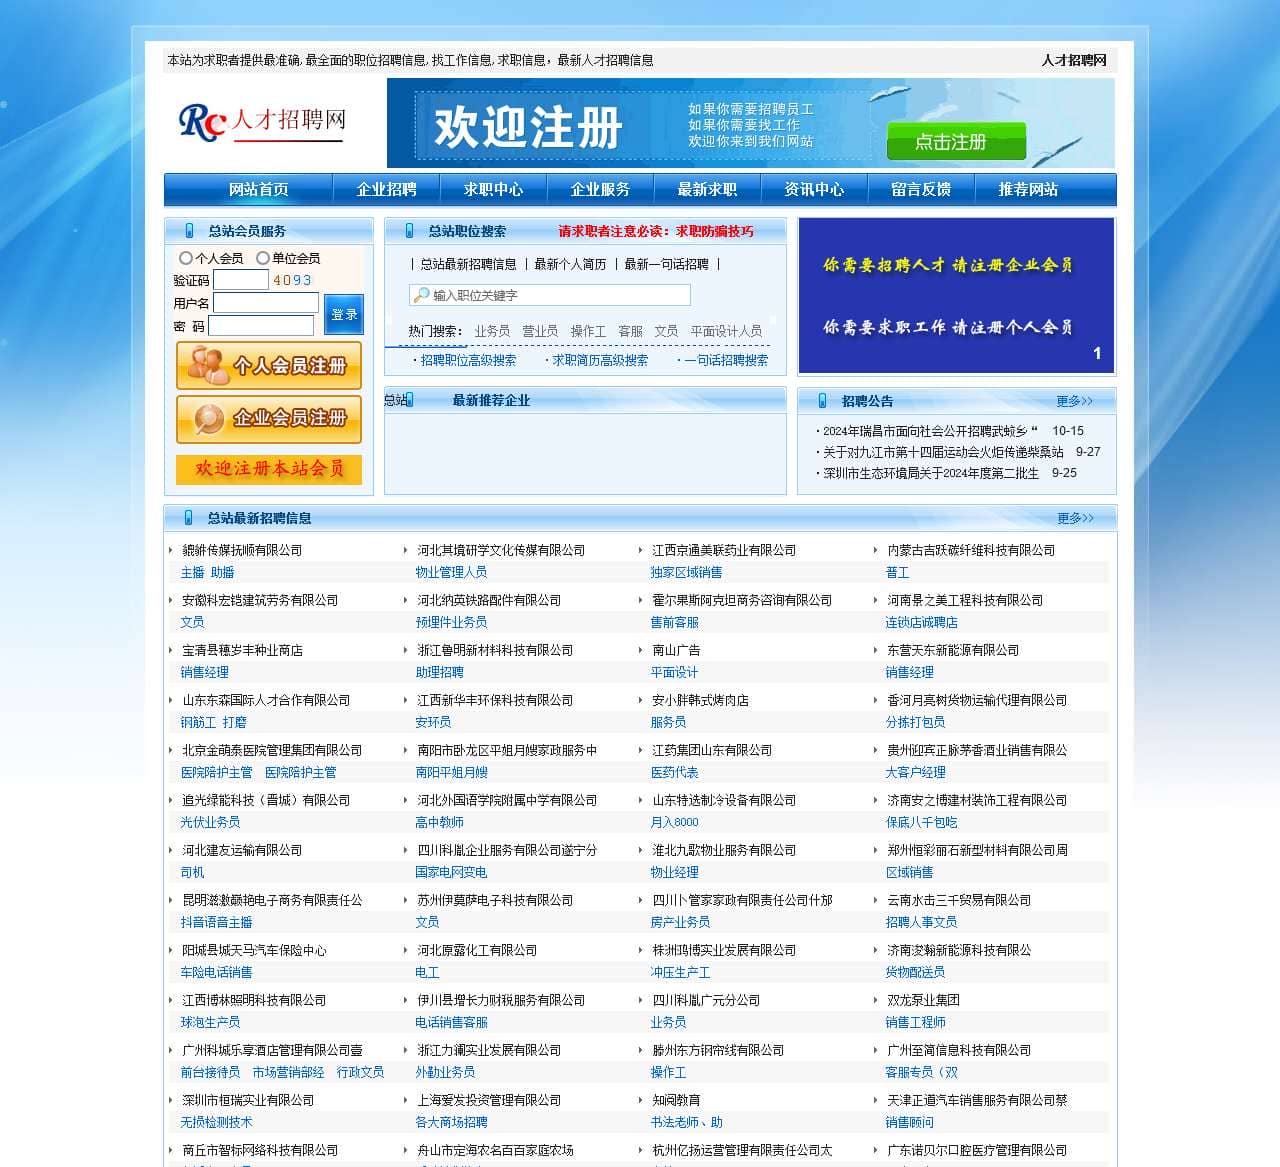Open company 内蒙古吉跃碳纤维科技有限公司
This screenshot has width=1280, height=1167.
click(971, 550)
